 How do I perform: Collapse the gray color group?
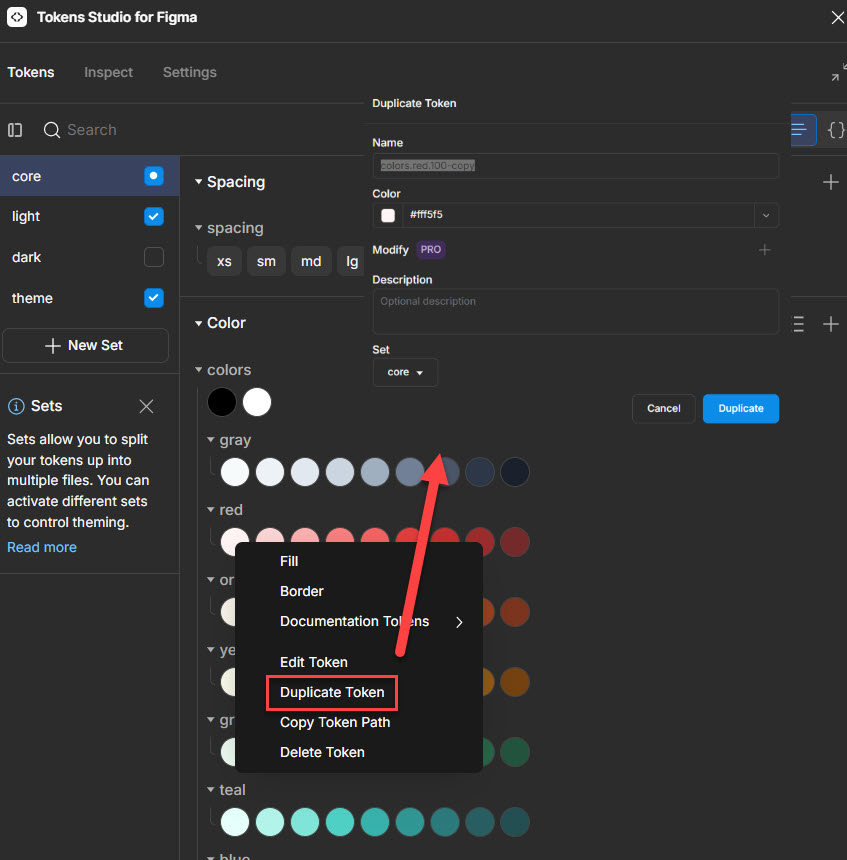tap(211, 440)
